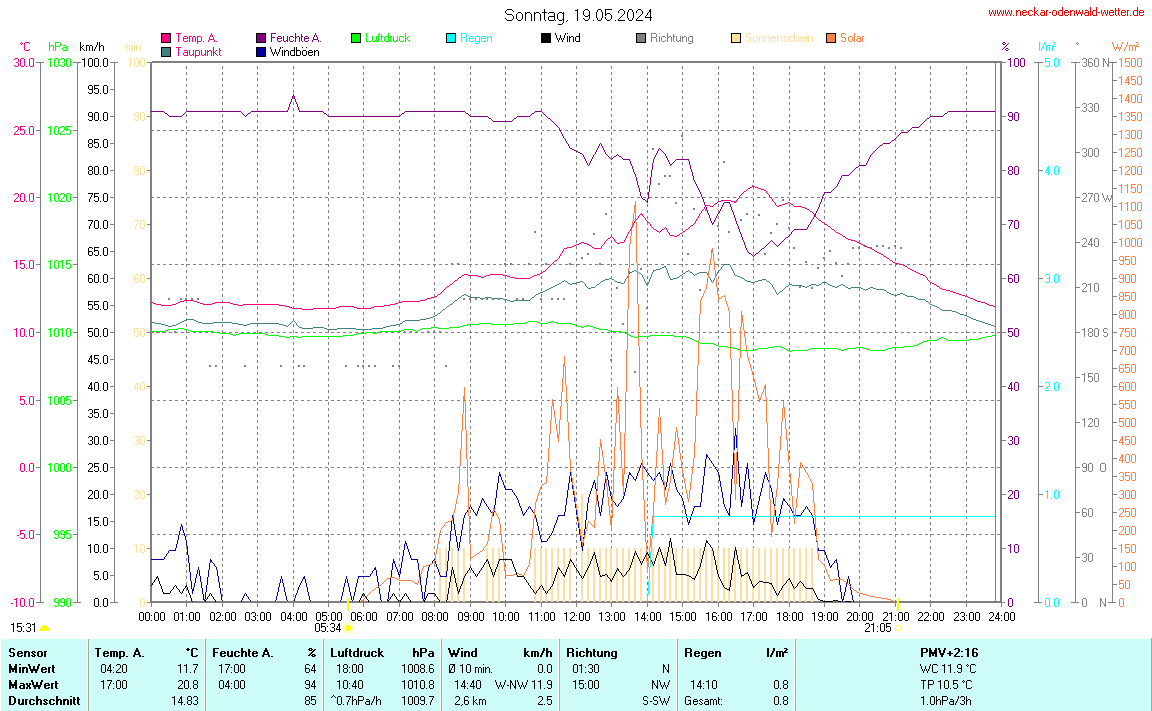
Task: Click the Regen column header in the table
Action: (702, 653)
